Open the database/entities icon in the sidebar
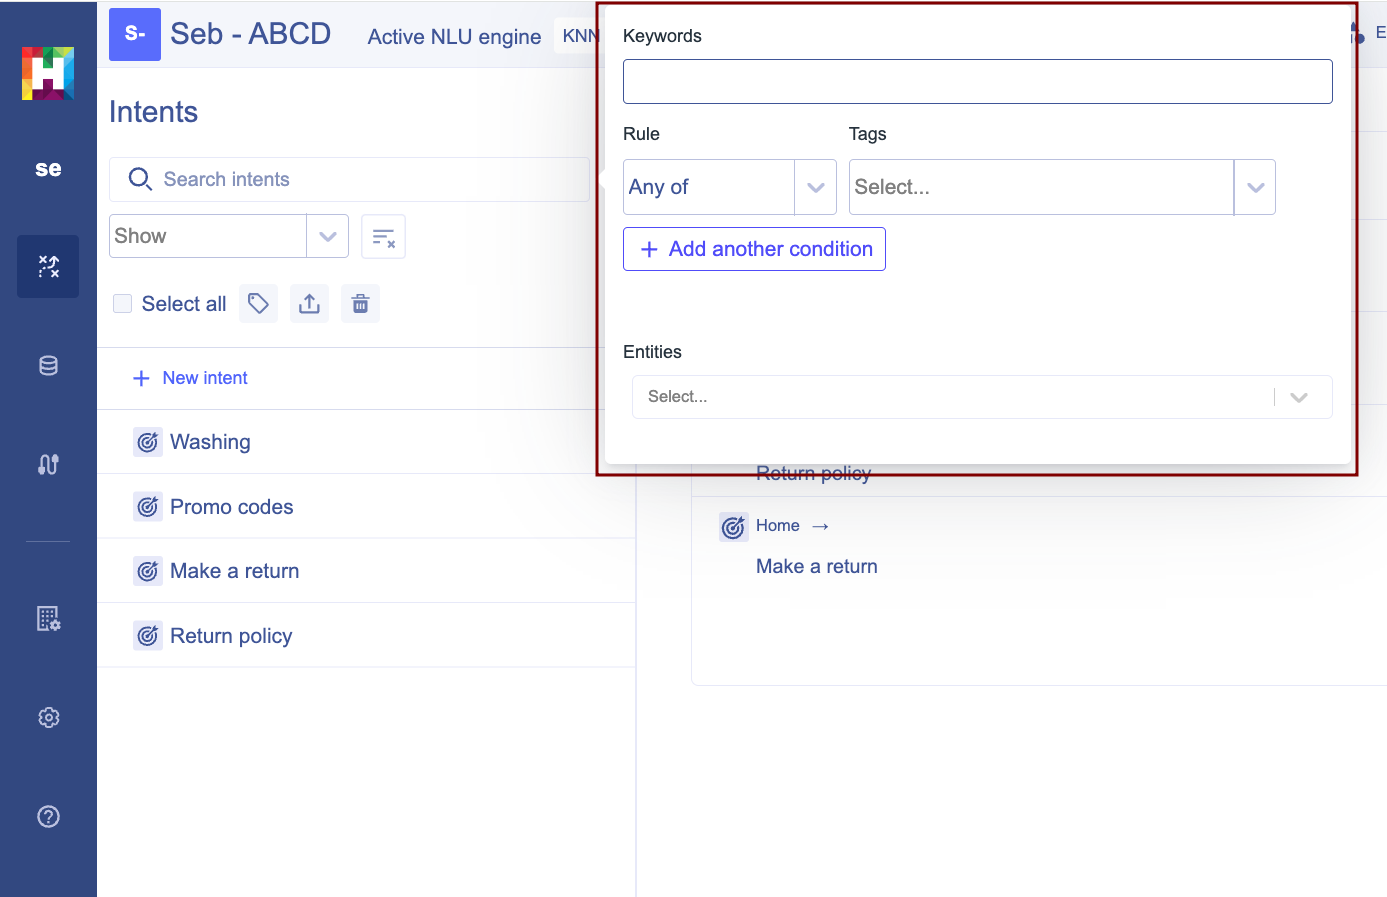1387x897 pixels. point(48,365)
